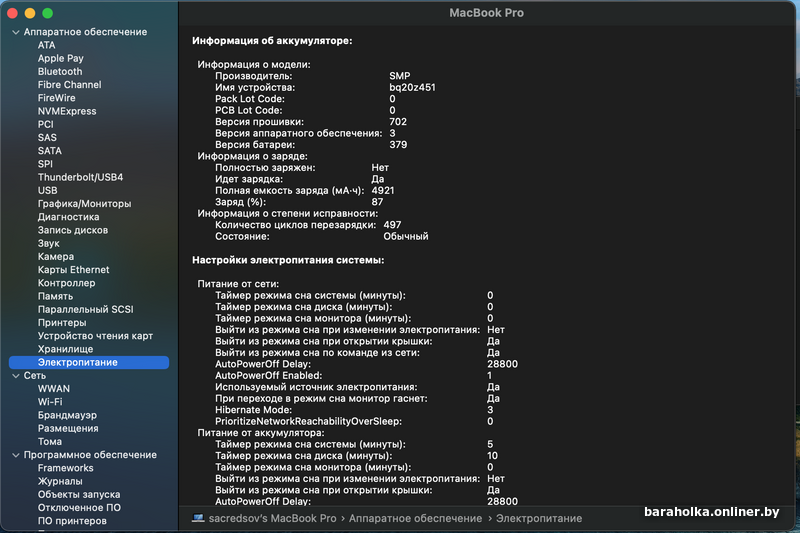Select Frameworks under software
The image size is (800, 533).
click(x=65, y=468)
